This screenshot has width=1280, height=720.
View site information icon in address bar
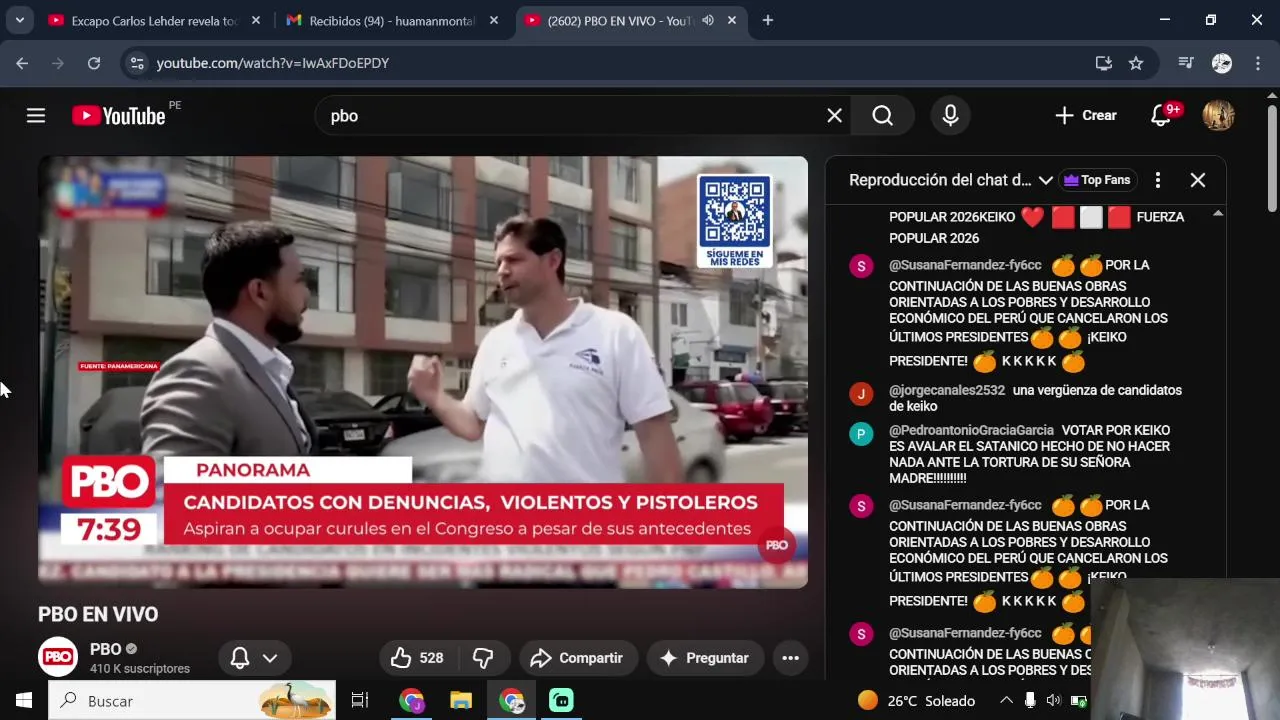coord(137,63)
